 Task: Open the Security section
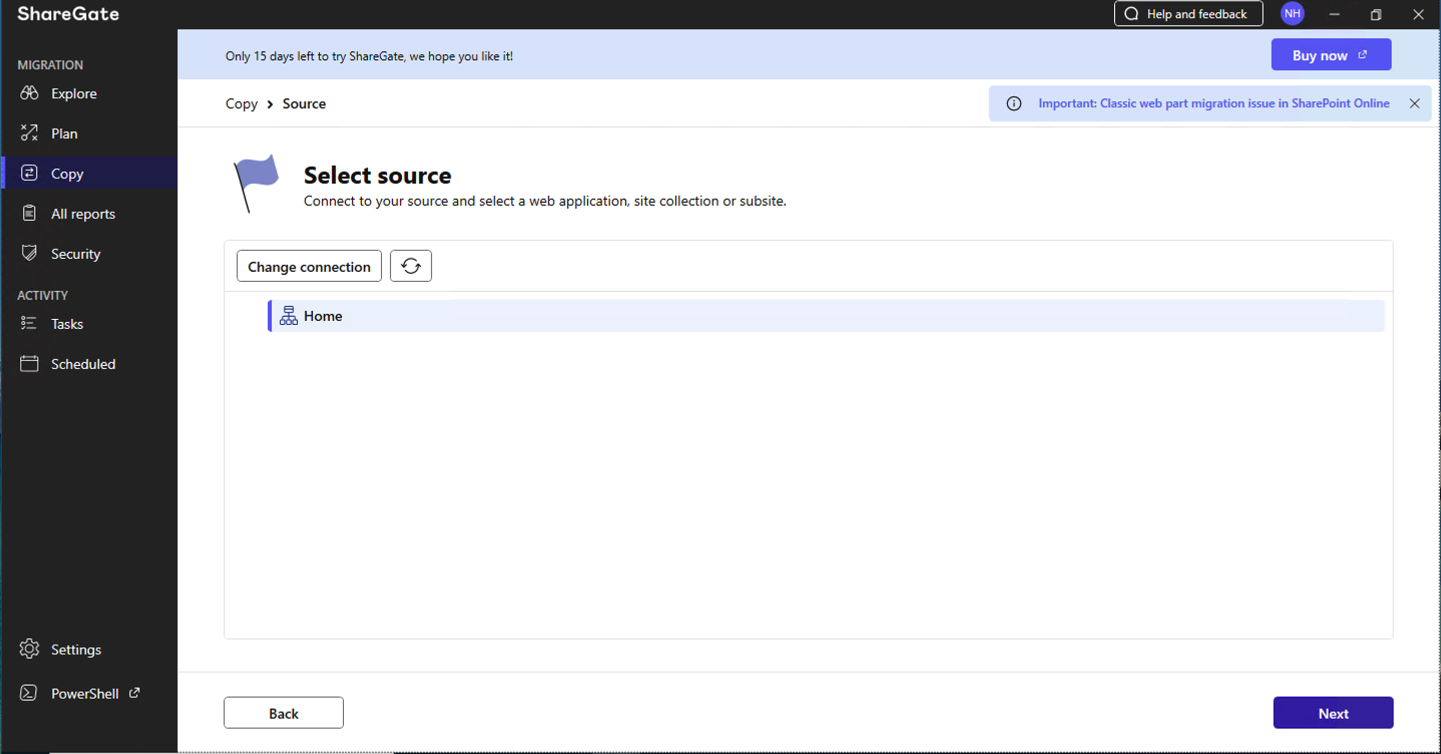coord(89,253)
